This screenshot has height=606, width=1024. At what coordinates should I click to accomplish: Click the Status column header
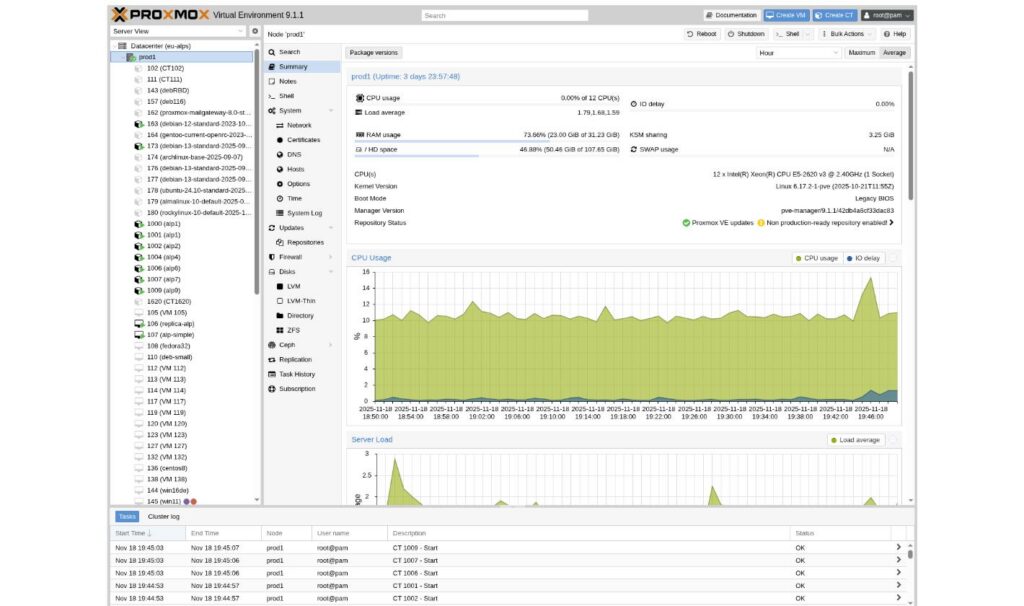coord(840,534)
